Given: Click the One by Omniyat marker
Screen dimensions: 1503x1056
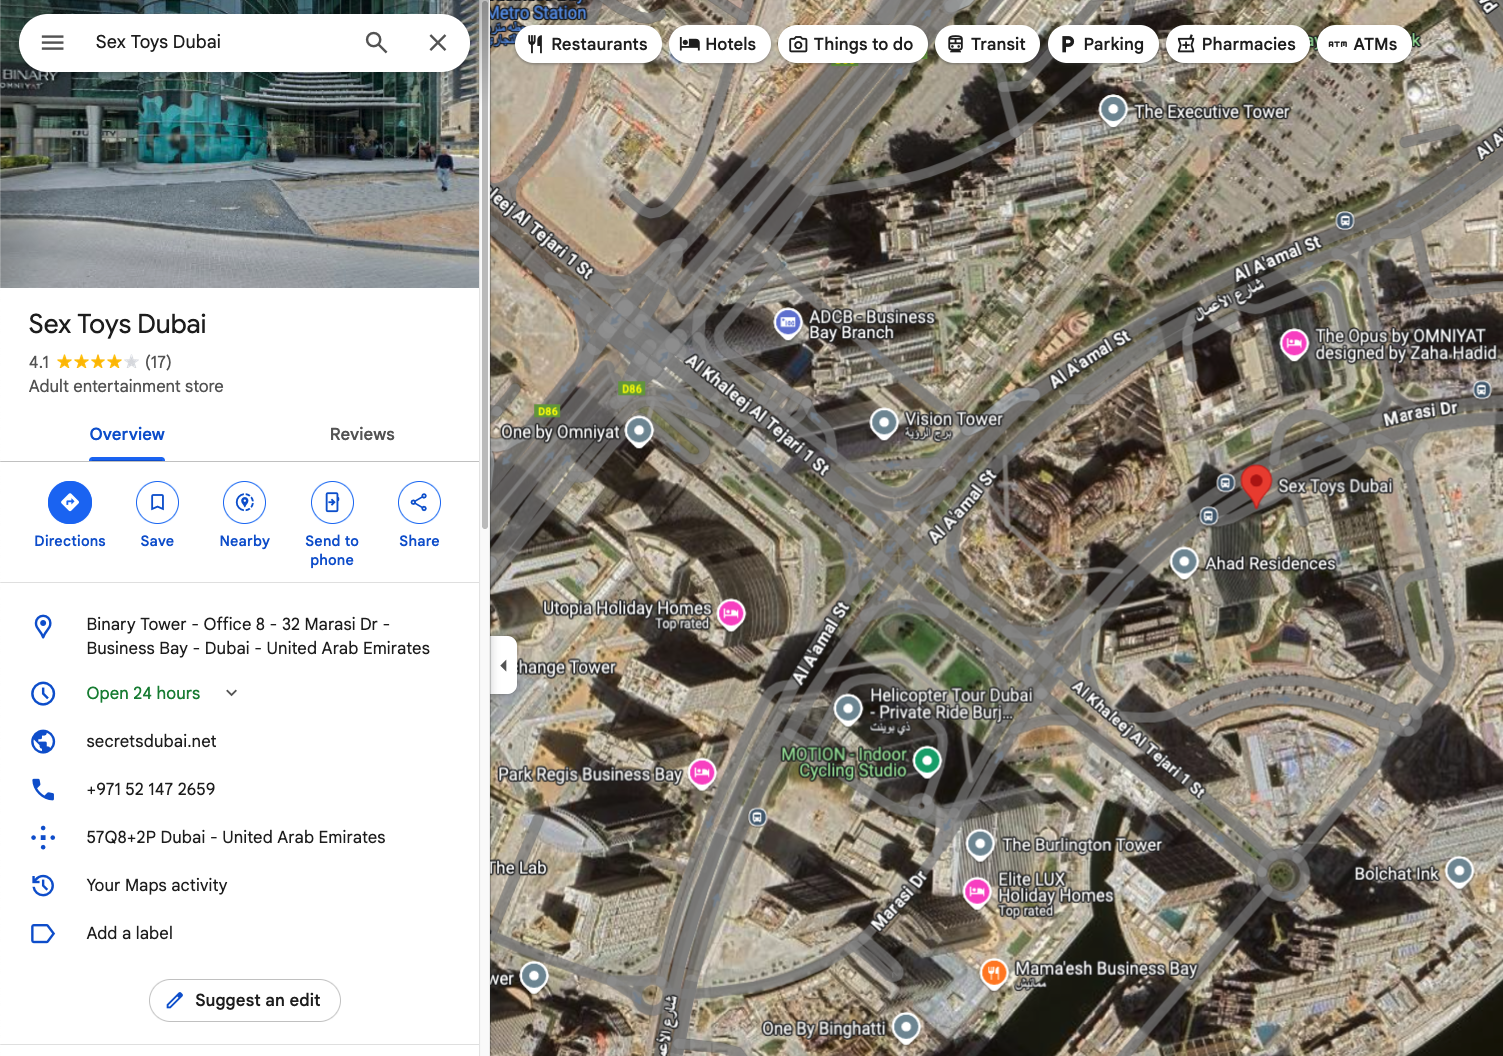Looking at the screenshot, I should [x=639, y=431].
